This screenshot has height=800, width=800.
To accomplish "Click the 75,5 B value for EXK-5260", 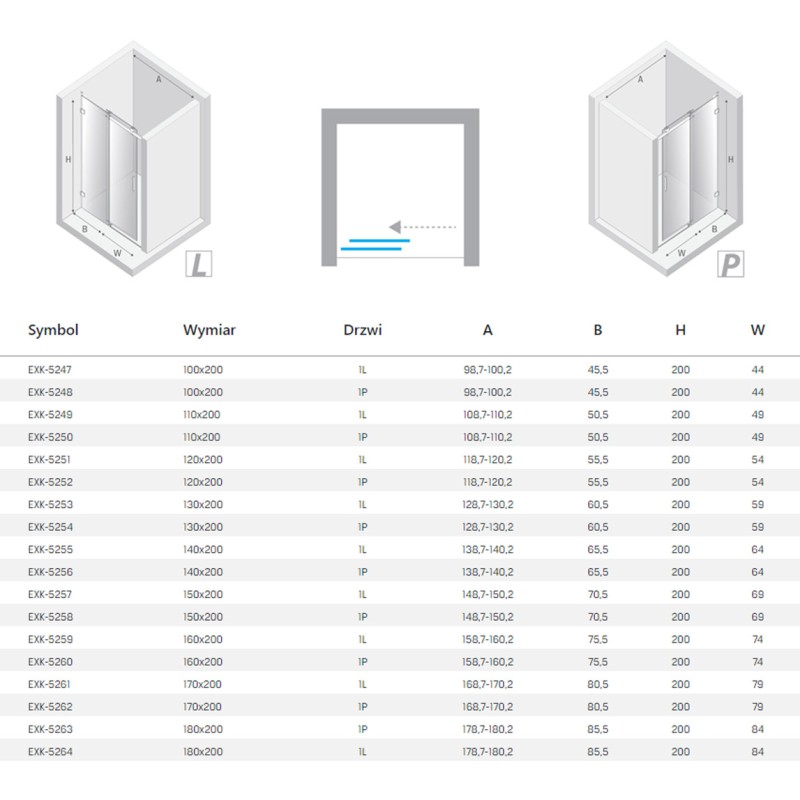I will click(x=597, y=661).
